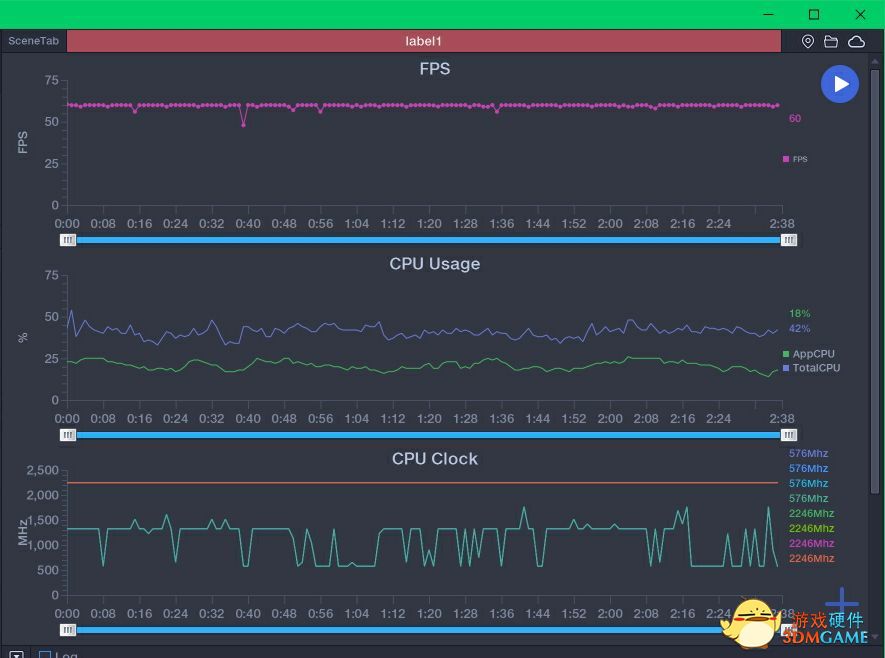Select the SceneTab tab
Viewport: 885px width, 658px height.
(33, 41)
